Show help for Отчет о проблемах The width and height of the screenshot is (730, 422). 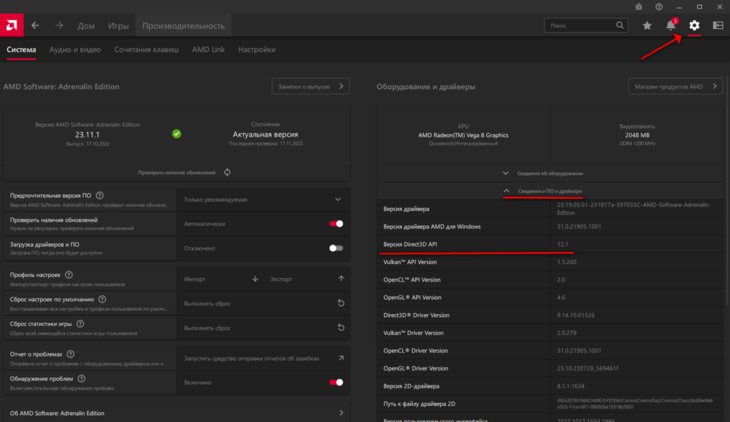point(70,354)
